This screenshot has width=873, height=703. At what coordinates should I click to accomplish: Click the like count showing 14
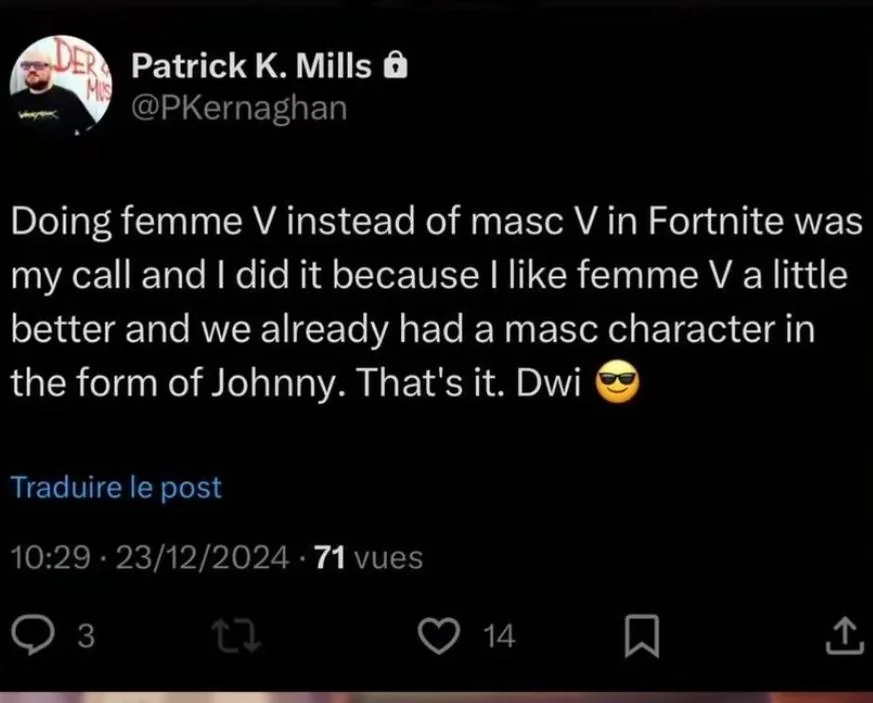(498, 636)
